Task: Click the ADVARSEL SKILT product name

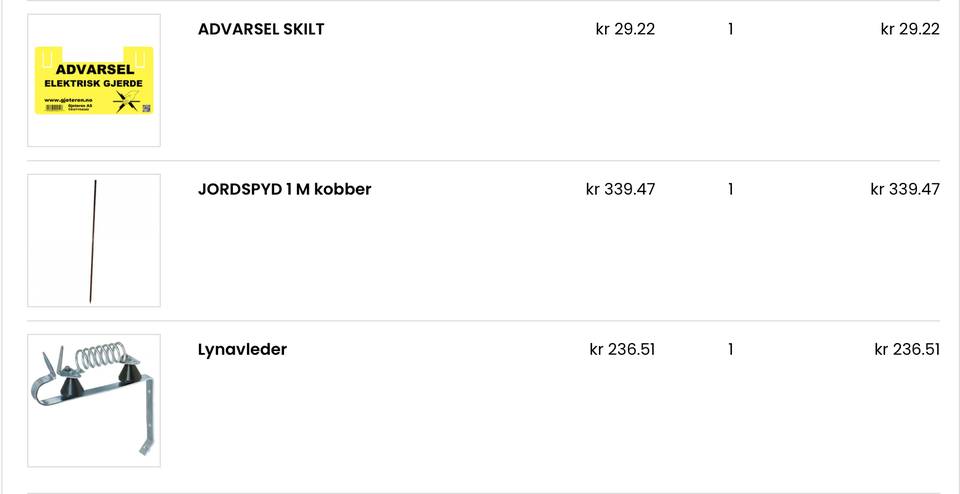Action: 261,29
